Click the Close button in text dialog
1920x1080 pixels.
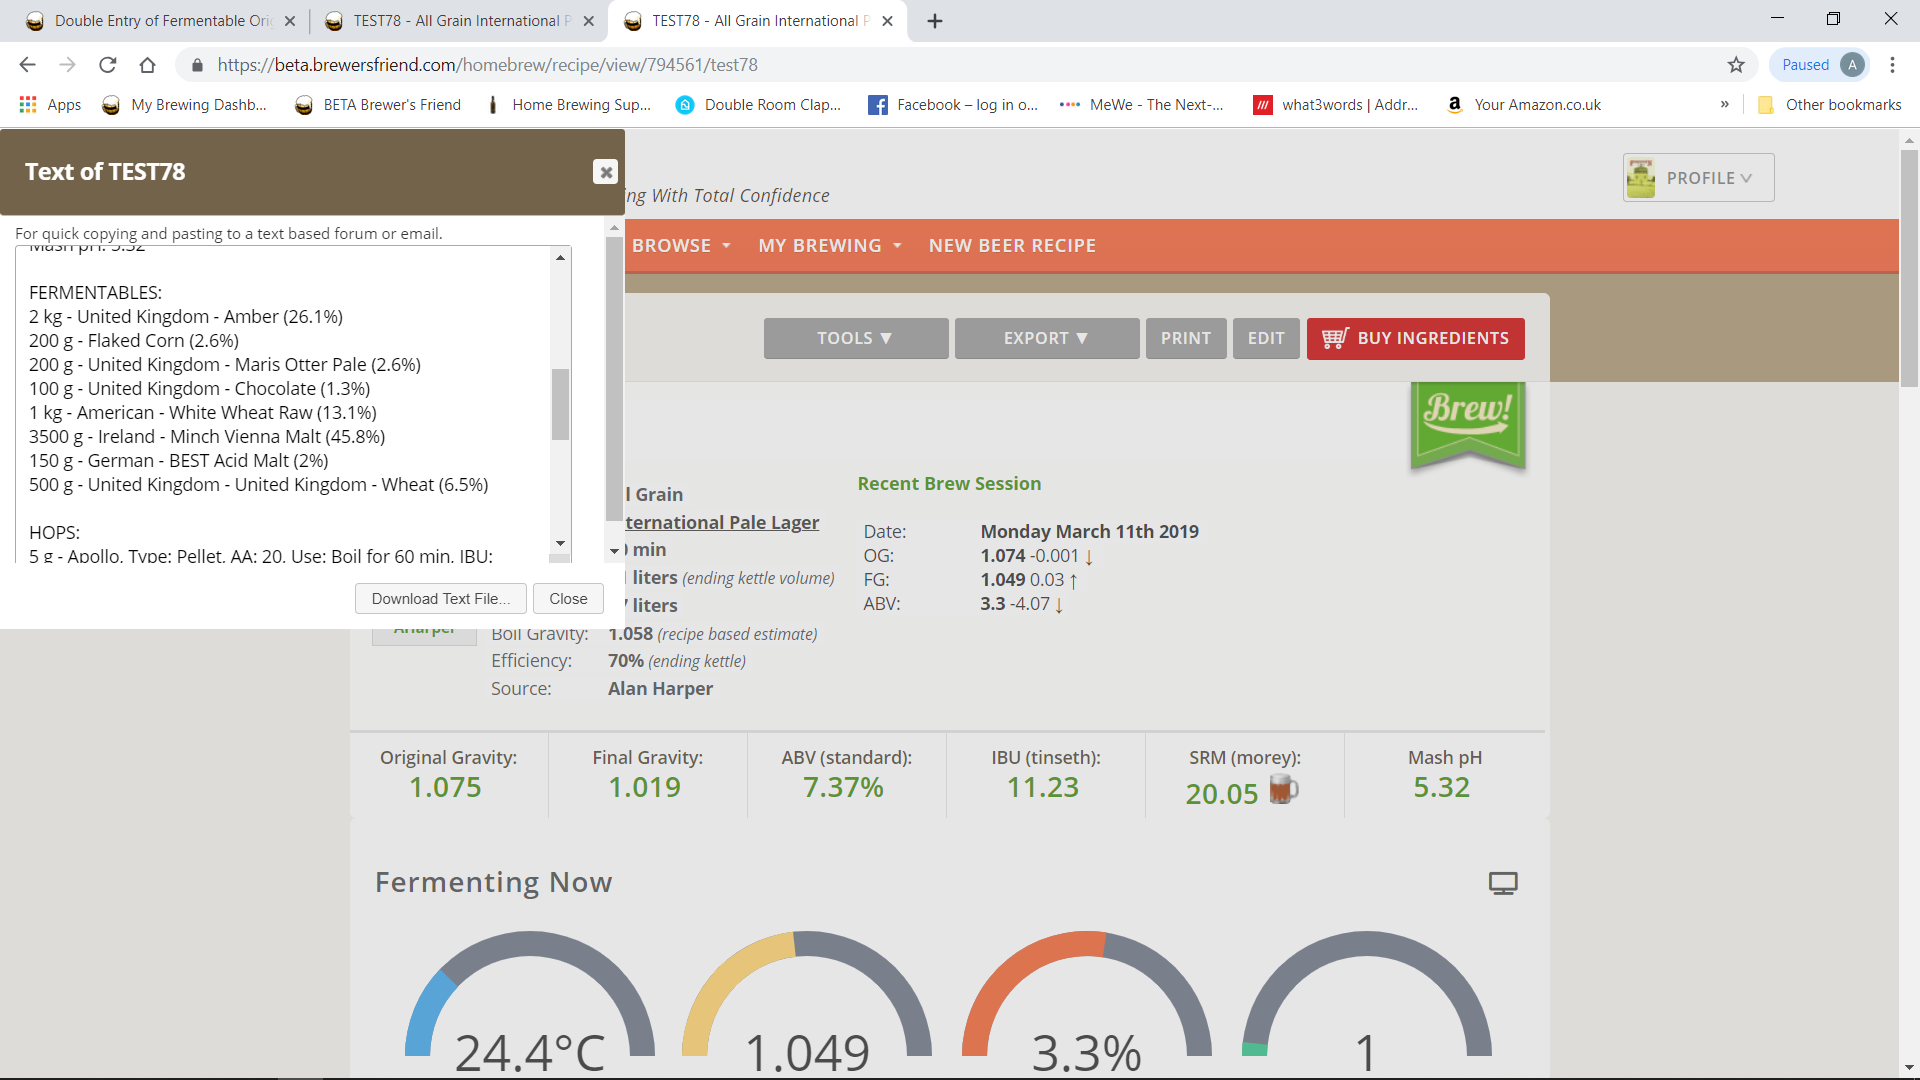coord(568,599)
